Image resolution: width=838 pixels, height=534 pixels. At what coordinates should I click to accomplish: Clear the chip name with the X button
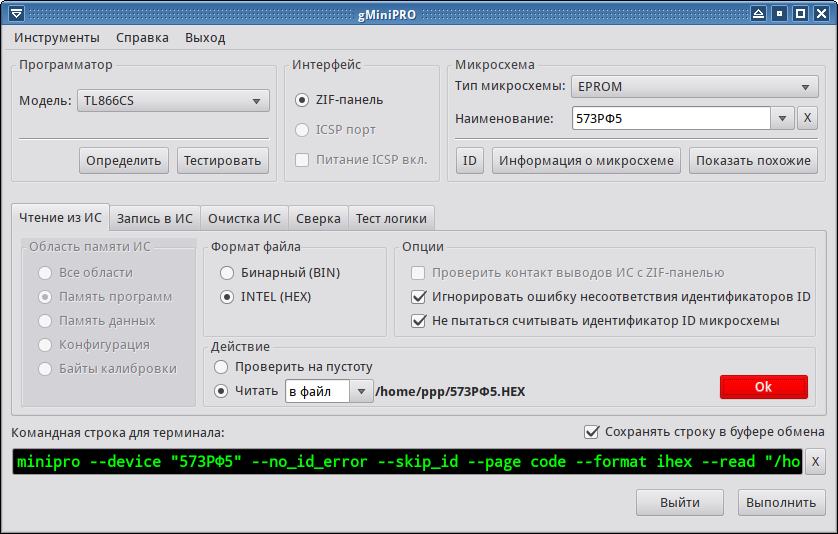click(807, 118)
